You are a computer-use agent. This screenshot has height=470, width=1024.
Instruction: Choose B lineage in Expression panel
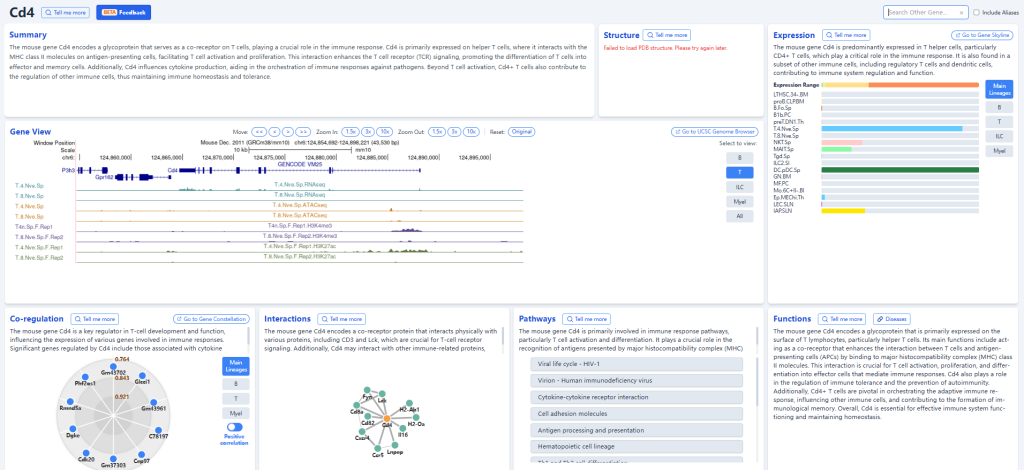[x=999, y=107]
